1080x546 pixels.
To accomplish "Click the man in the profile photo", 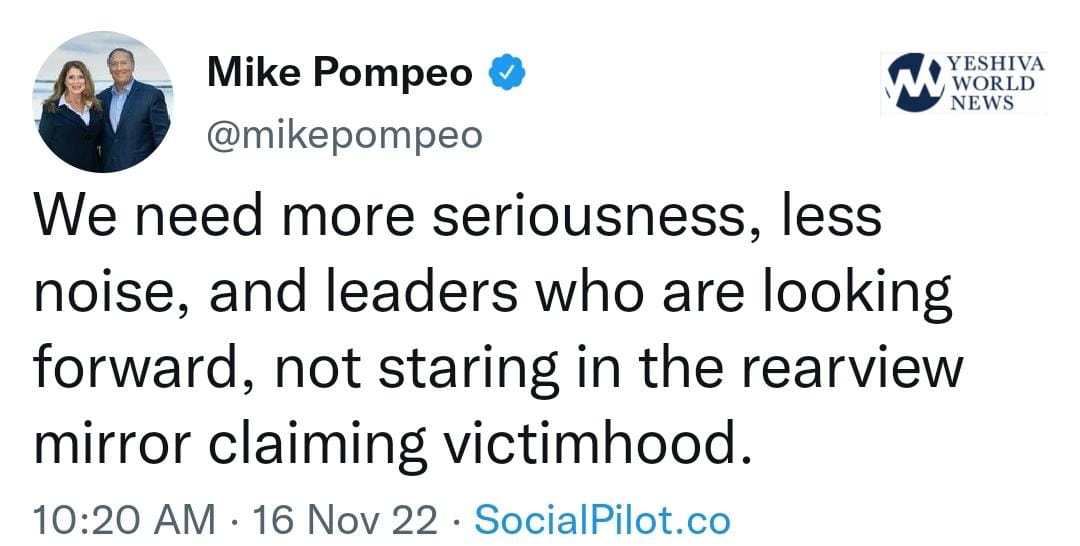I will click(128, 110).
